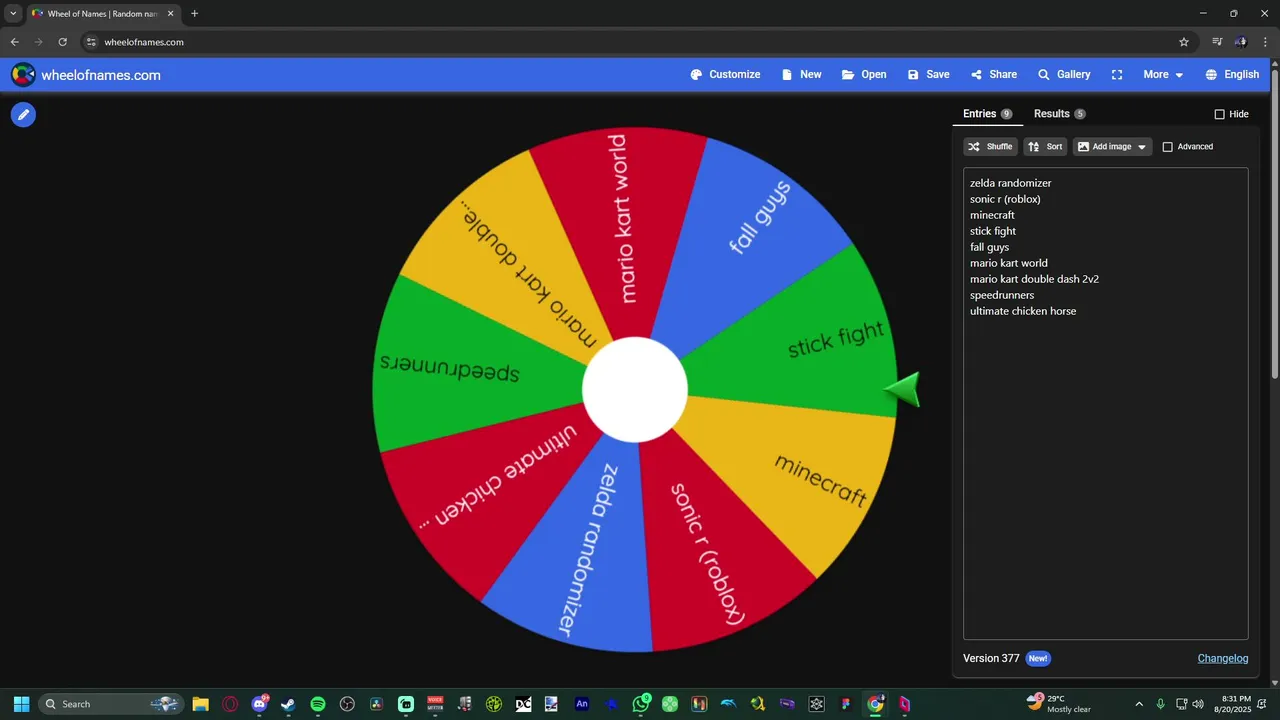Switch to Chrome in the taskbar
This screenshot has height=720, width=1280.
tap(875, 704)
